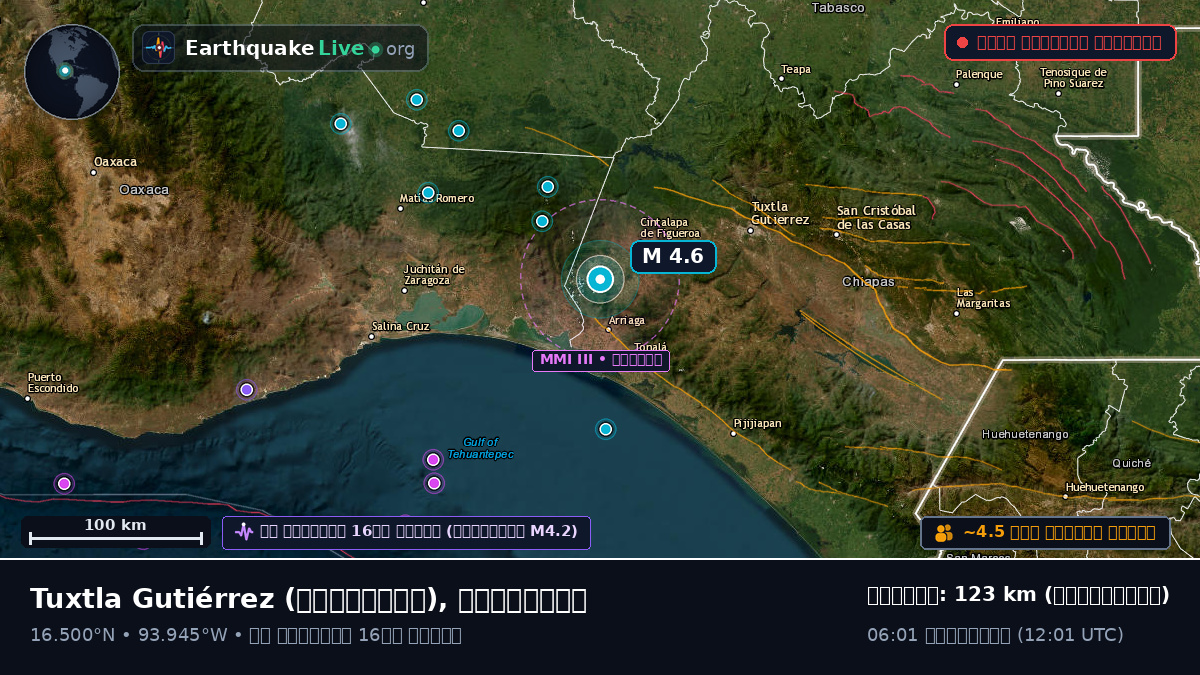Select the teal offshore marker west of Pijijiapan
The height and width of the screenshot is (675, 1200).
tap(605, 429)
